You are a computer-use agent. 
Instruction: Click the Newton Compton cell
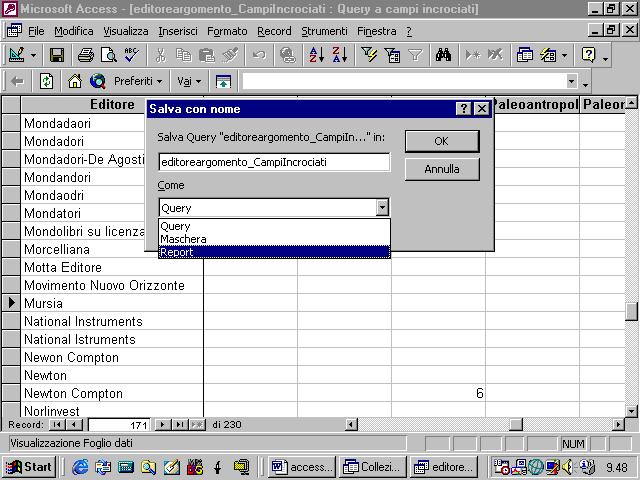click(112, 393)
